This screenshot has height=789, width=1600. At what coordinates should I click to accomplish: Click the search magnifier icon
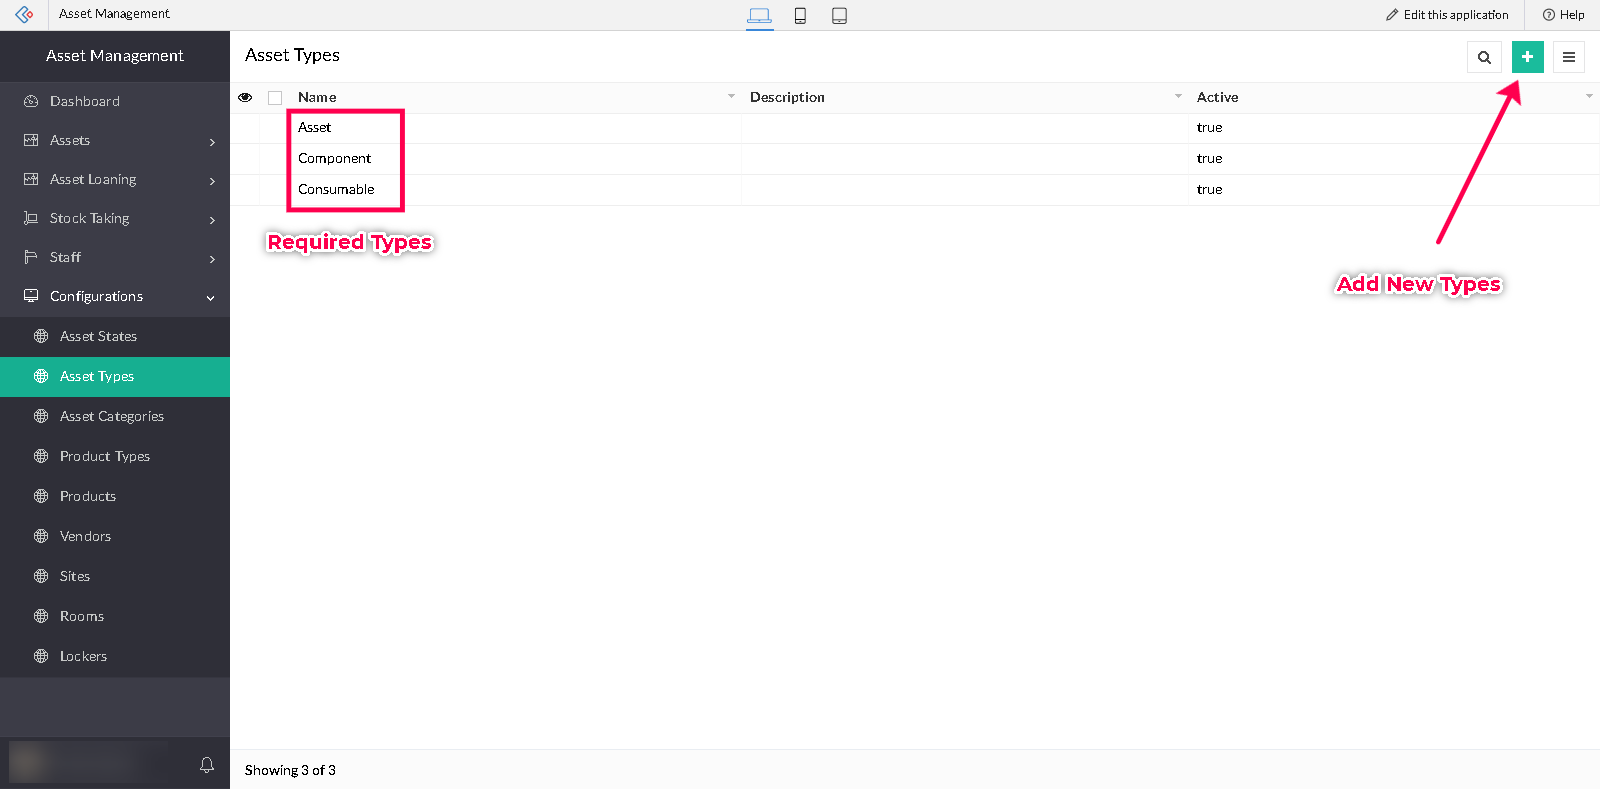pos(1484,57)
